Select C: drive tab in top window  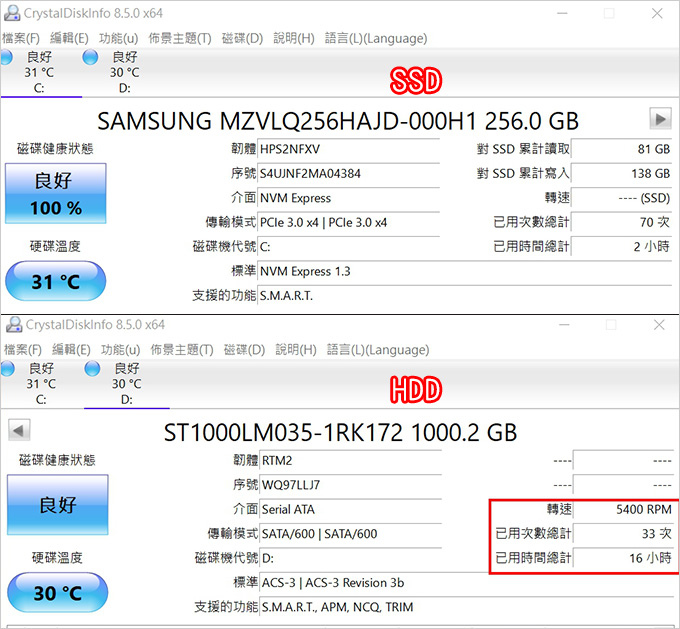pyautogui.click(x=39, y=72)
